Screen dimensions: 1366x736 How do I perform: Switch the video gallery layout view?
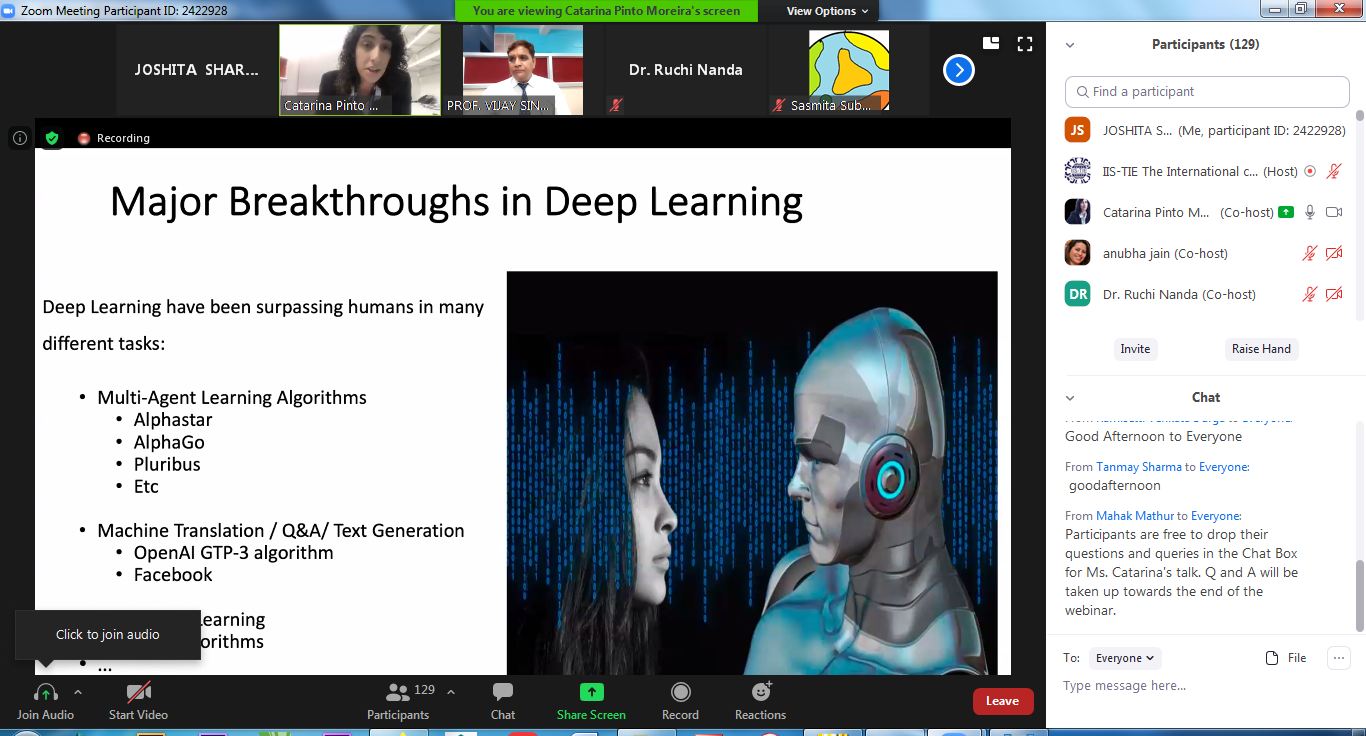pyautogui.click(x=991, y=44)
